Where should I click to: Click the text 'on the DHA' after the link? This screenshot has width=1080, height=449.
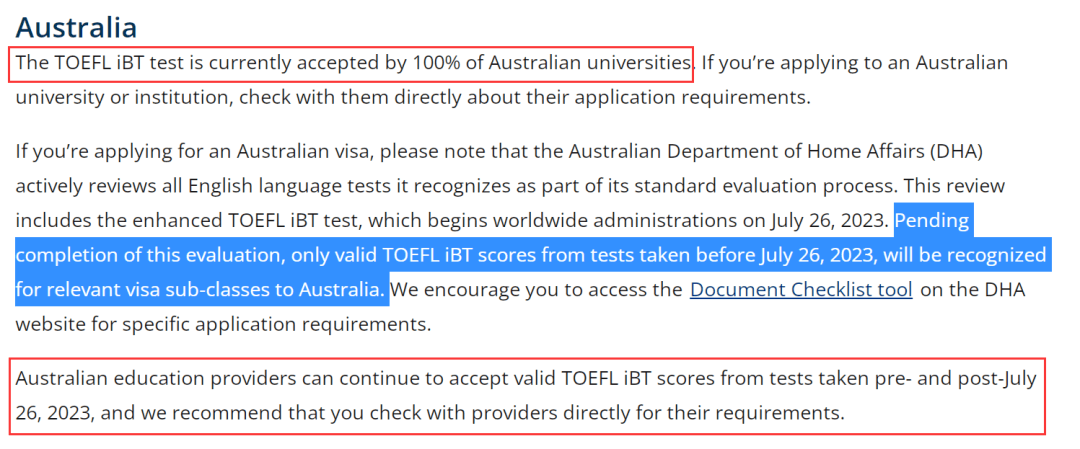tap(973, 290)
